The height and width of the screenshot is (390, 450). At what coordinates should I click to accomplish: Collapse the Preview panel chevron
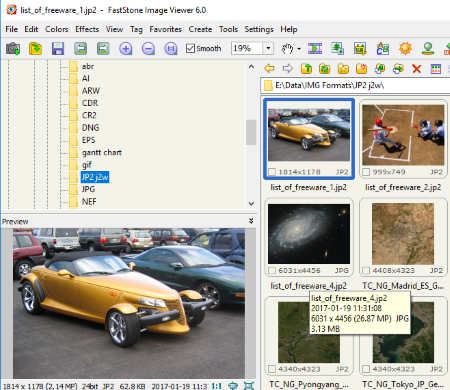click(251, 221)
